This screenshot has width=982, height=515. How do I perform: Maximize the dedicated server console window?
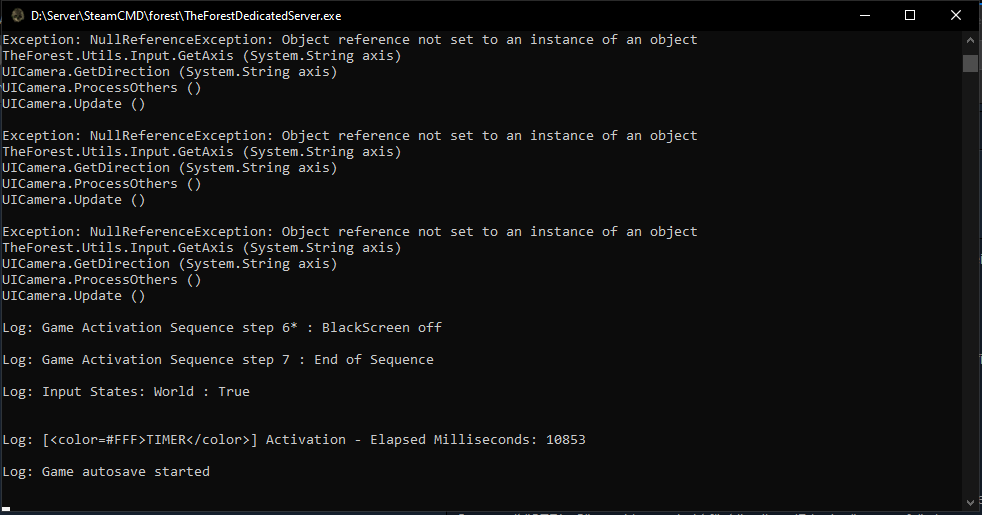(x=910, y=15)
